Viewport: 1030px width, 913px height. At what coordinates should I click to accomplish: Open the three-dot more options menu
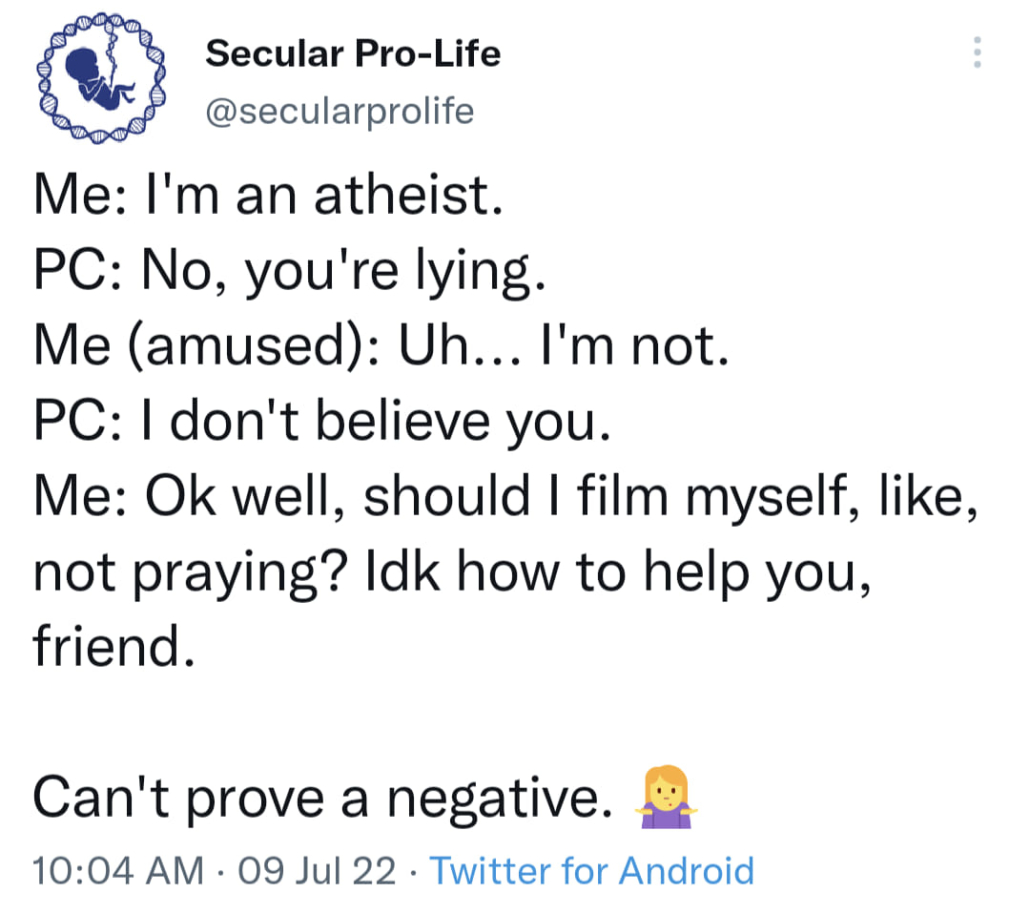coord(977,52)
